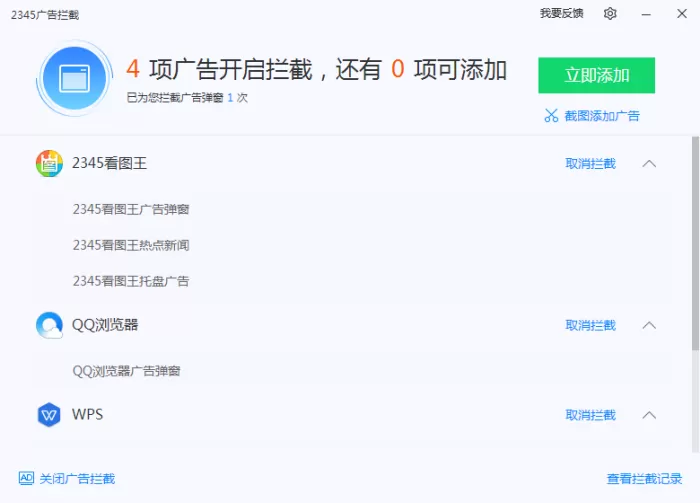The image size is (700, 503).
Task: Click 截图添加广告 link
Action: tap(602, 116)
